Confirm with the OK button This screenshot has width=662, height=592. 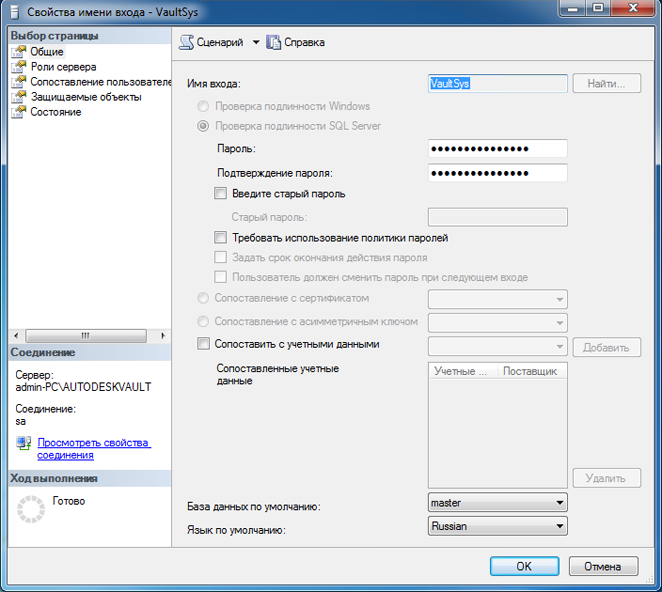tap(524, 566)
